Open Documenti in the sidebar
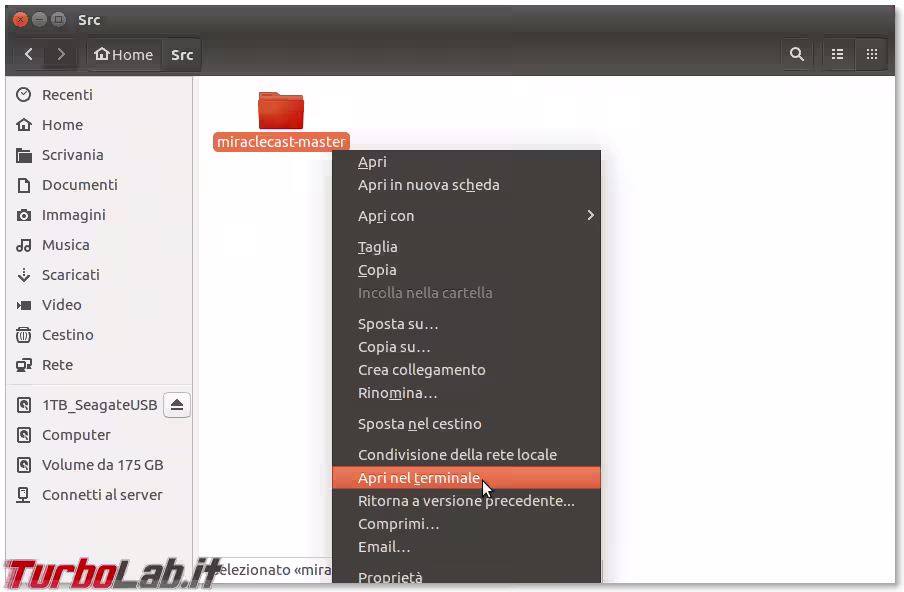Viewport: 904px width, 592px height. (99, 184)
